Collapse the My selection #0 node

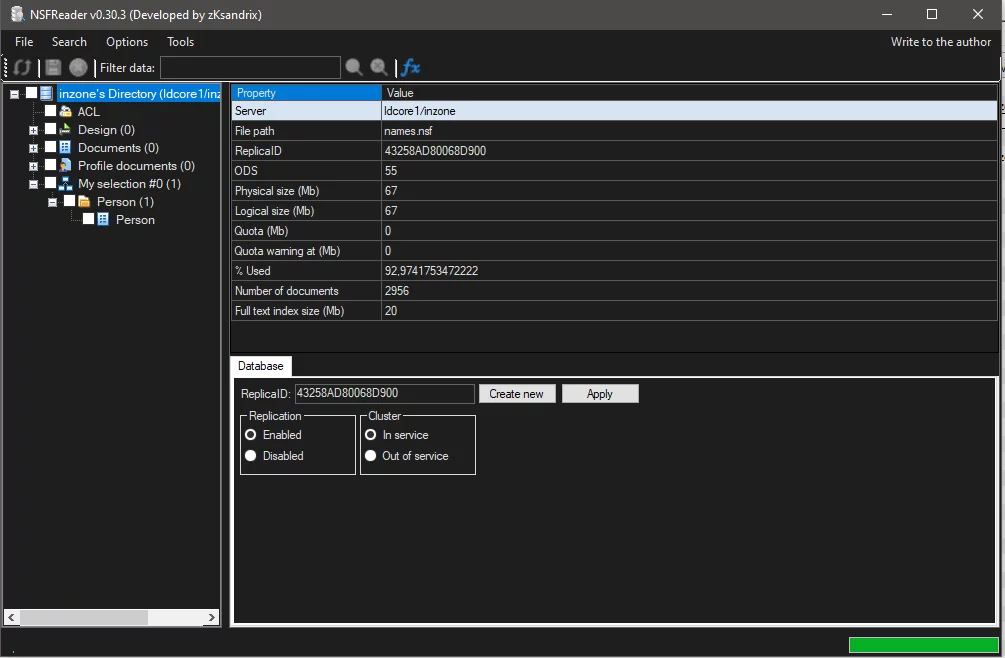33,184
